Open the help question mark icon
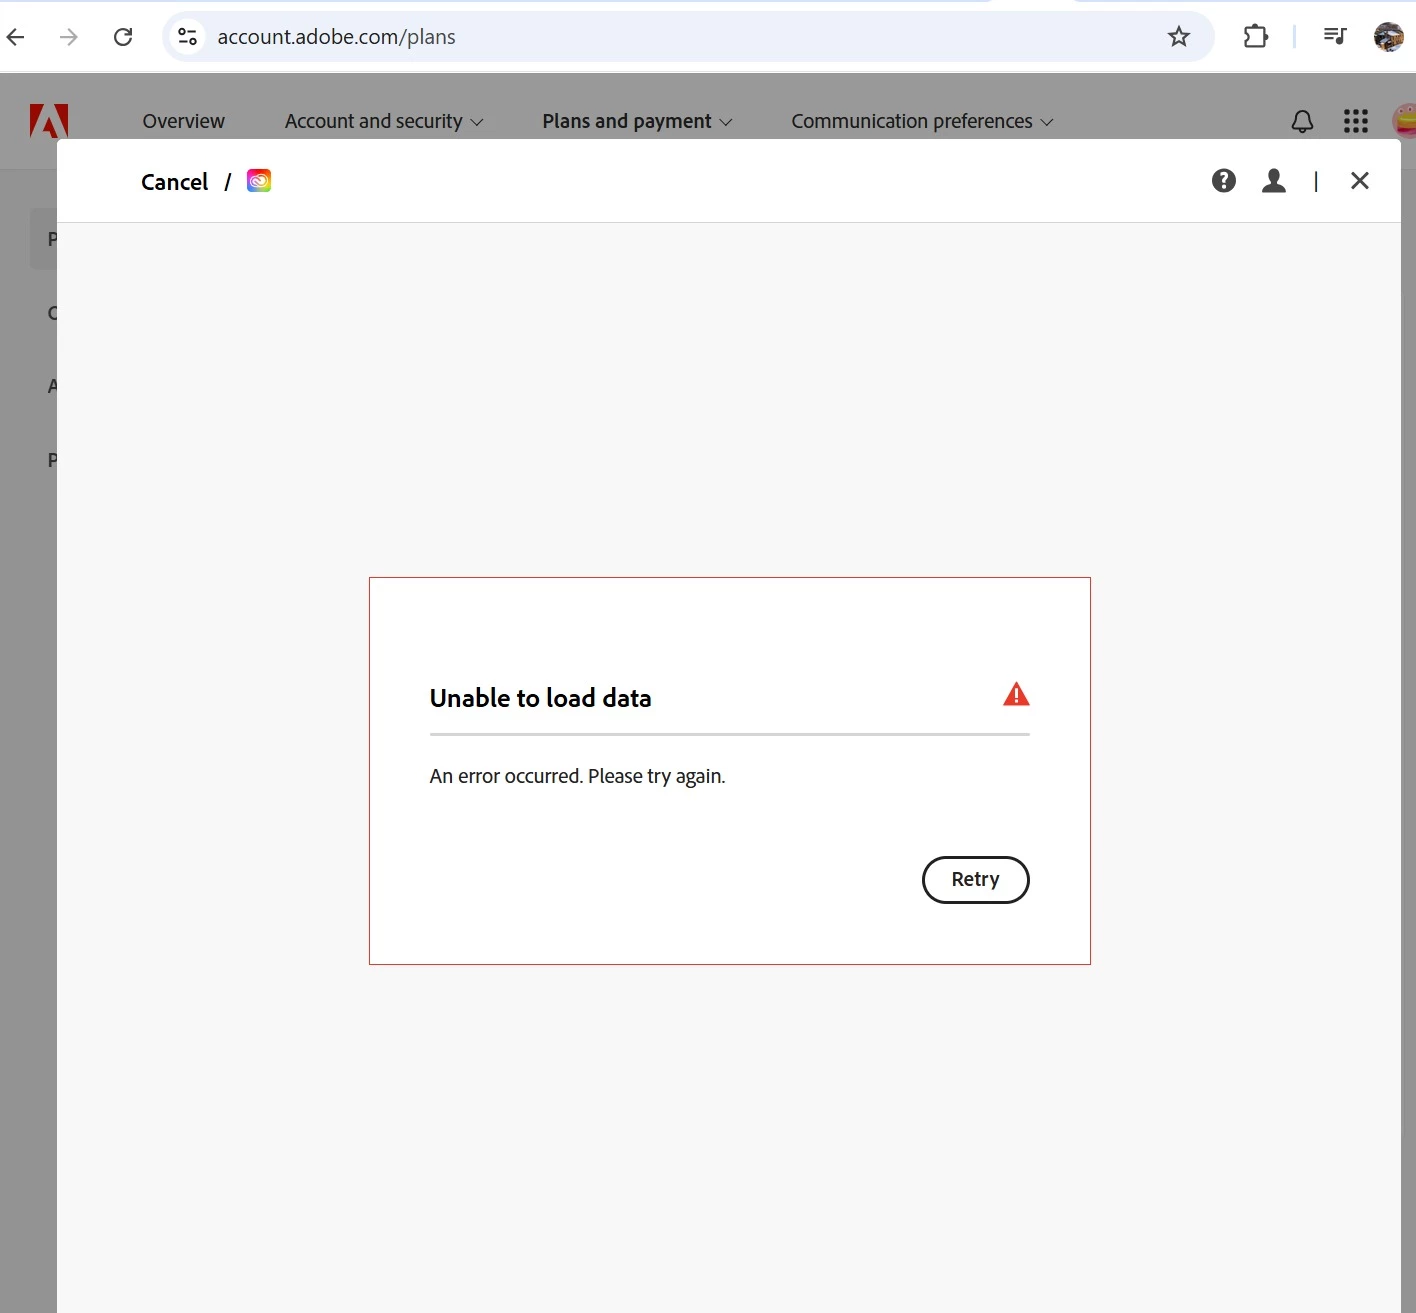 point(1224,181)
